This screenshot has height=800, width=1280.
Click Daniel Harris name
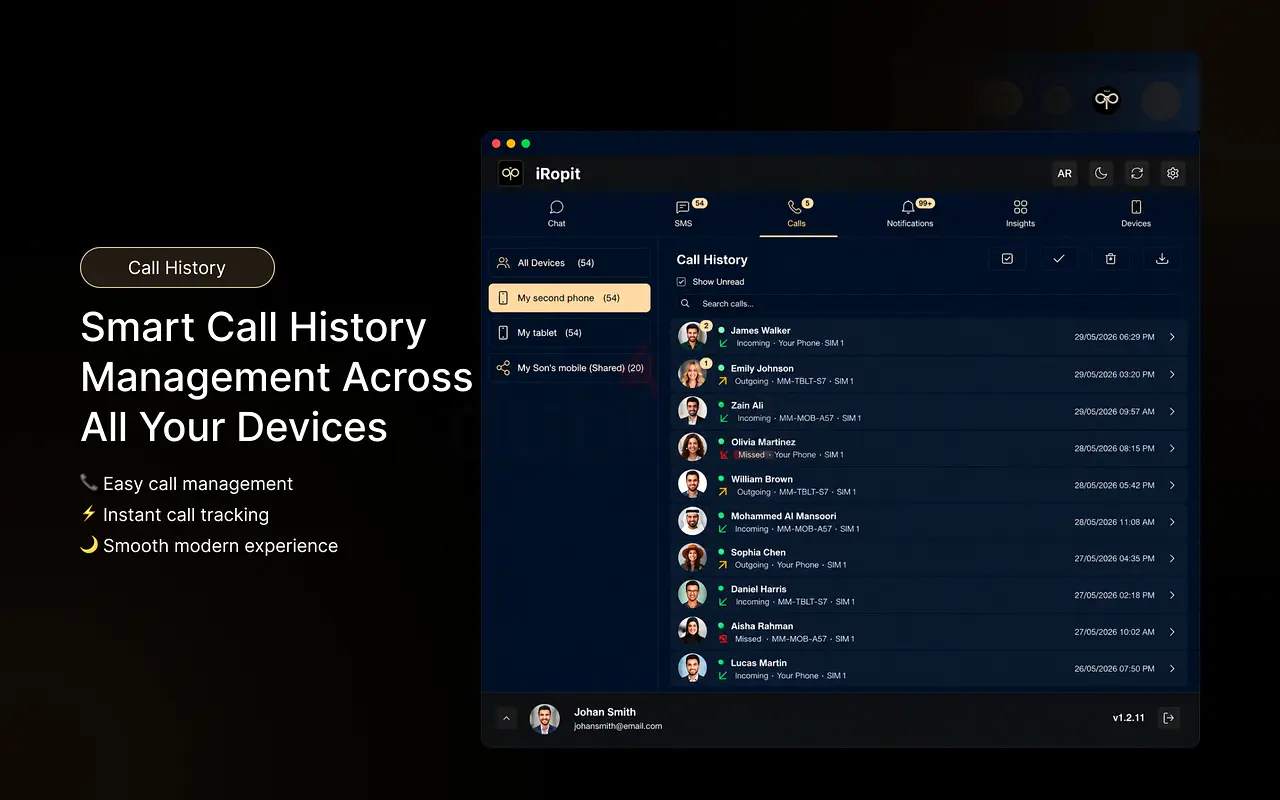tap(759, 589)
